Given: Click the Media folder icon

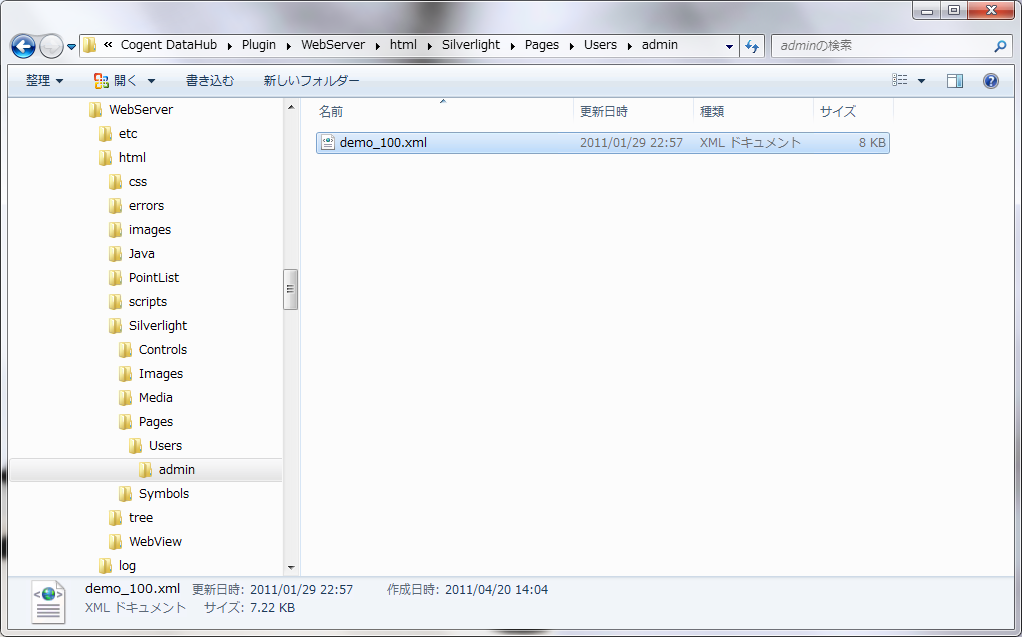Looking at the screenshot, I should 125,398.
